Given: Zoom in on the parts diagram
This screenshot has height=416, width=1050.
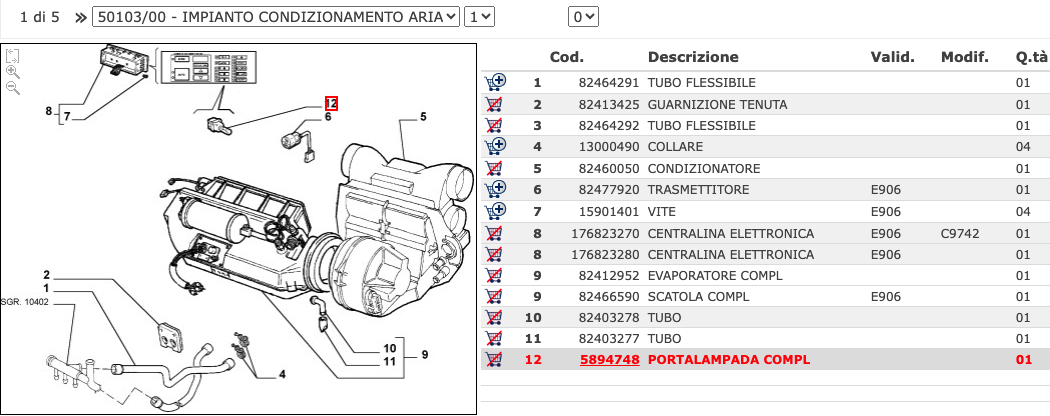Looking at the screenshot, I should coord(12,72).
